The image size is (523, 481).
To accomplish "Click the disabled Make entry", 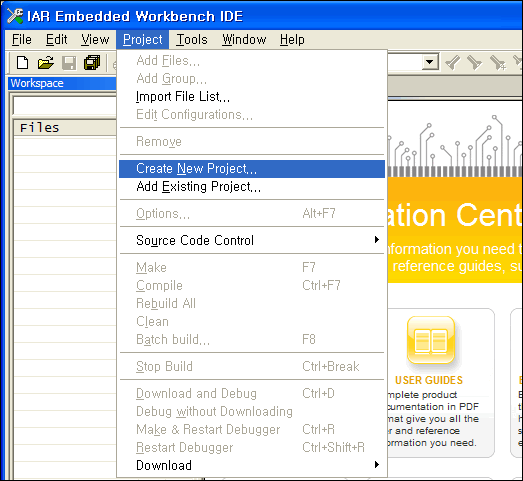I will tap(252, 268).
